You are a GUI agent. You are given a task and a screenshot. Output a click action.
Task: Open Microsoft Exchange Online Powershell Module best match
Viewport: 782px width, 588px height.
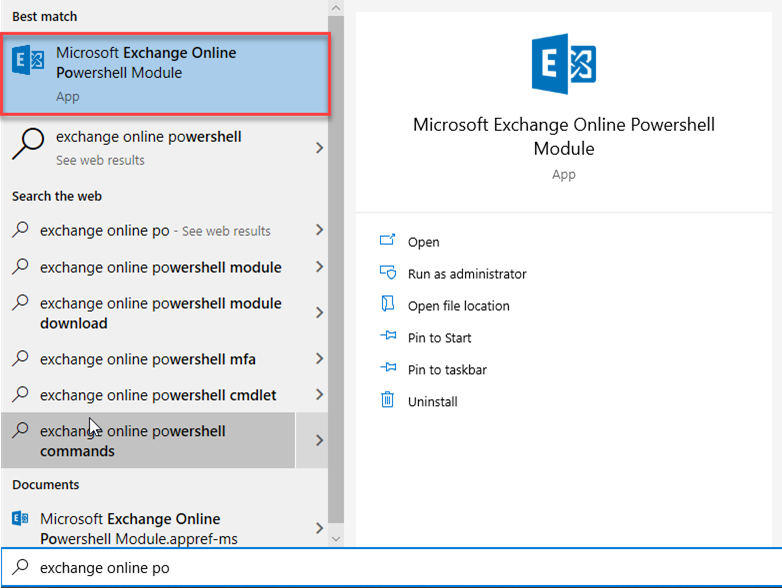tap(165, 74)
